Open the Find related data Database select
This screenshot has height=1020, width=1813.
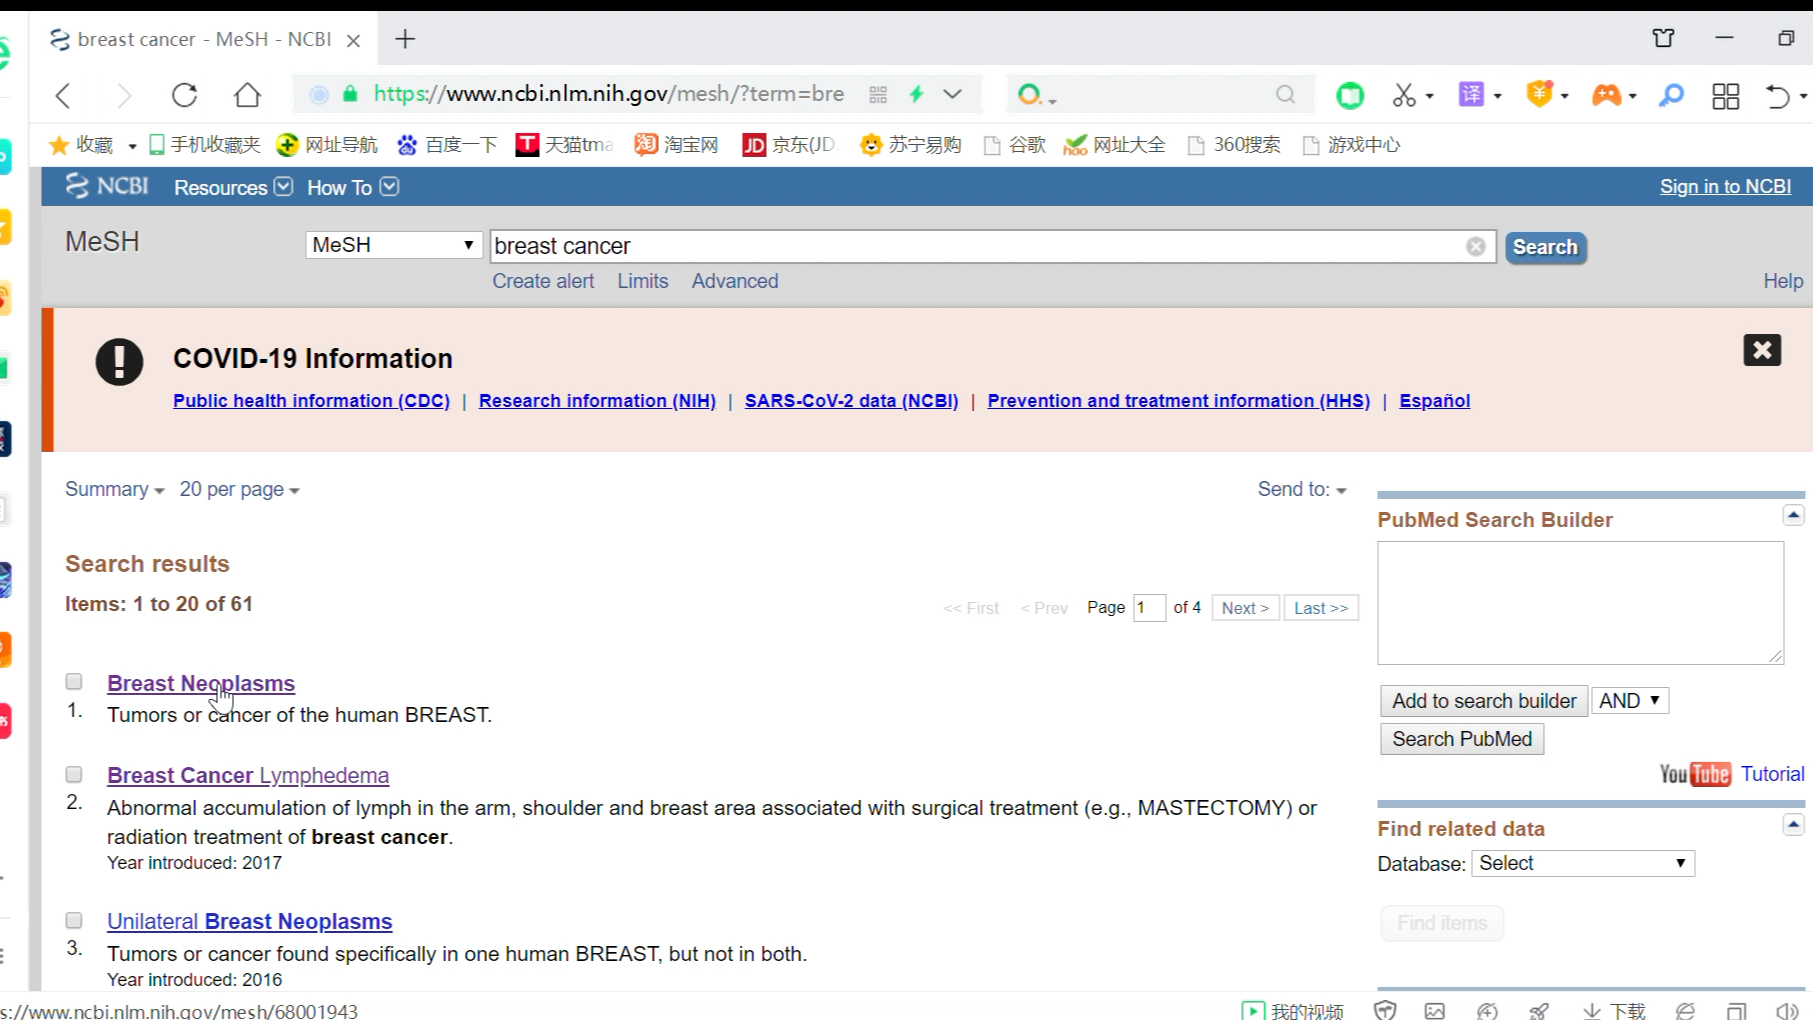coord(1583,863)
